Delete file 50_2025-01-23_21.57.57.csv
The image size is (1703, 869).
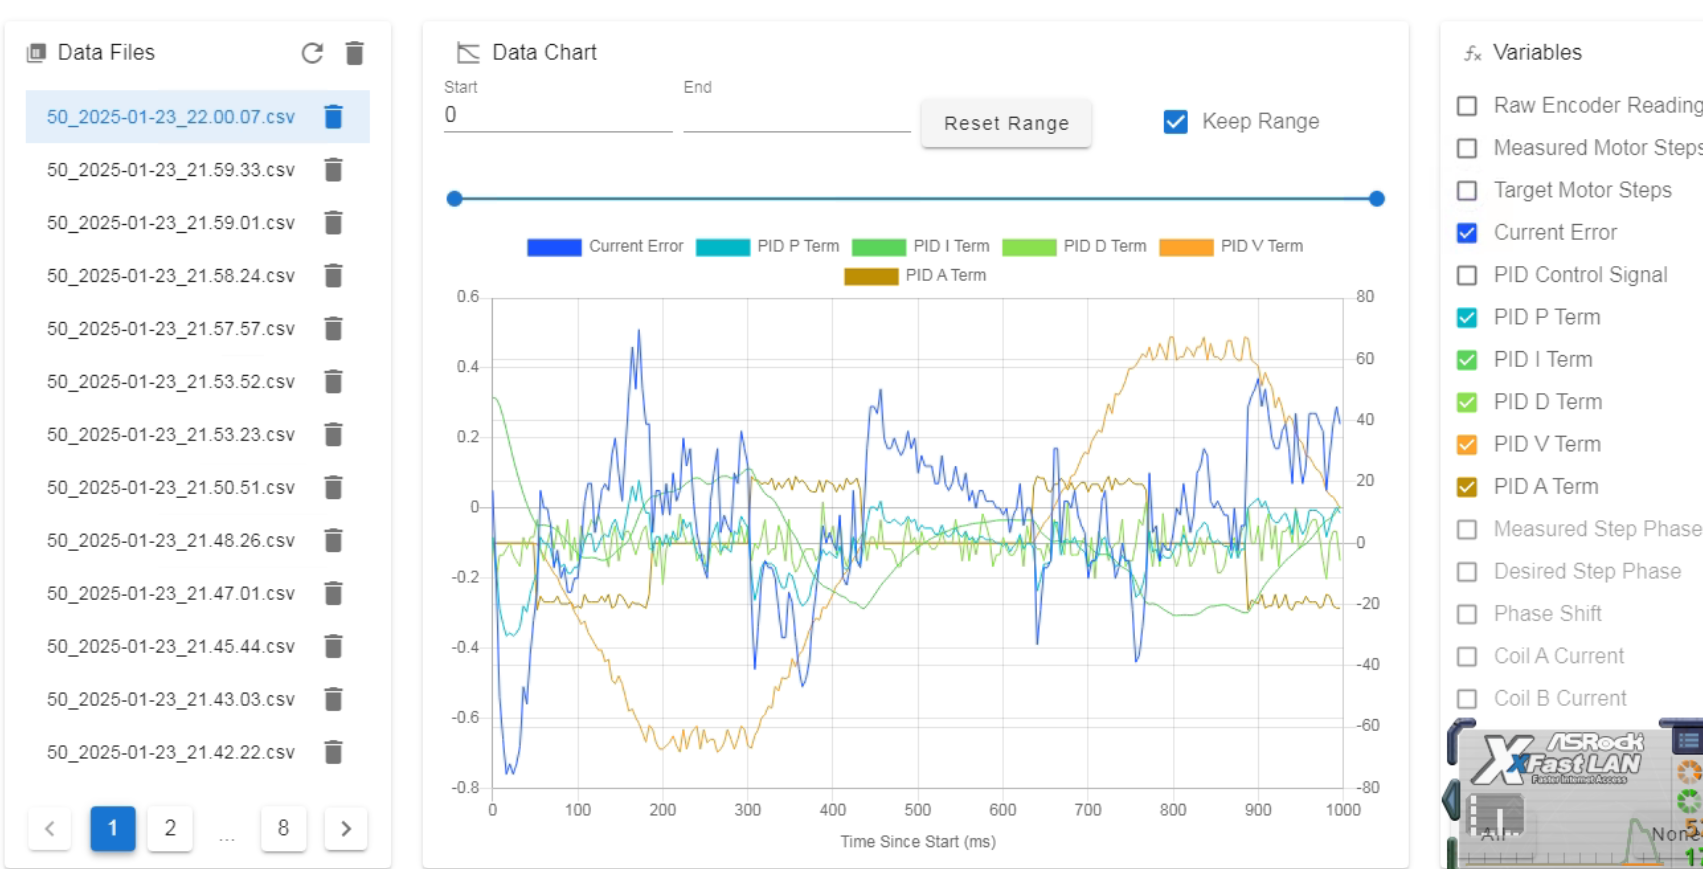tap(334, 329)
